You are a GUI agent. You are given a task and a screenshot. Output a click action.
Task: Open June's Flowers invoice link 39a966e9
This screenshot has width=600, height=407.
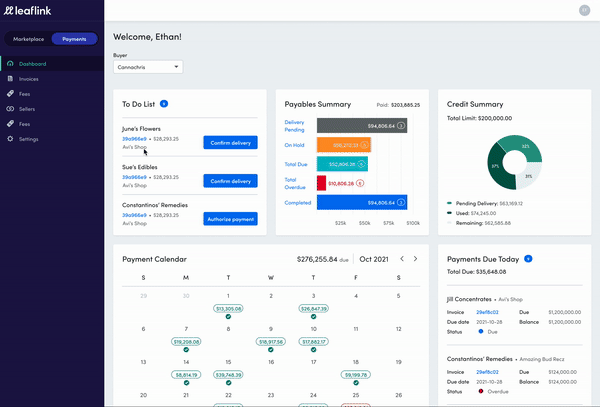(x=134, y=139)
